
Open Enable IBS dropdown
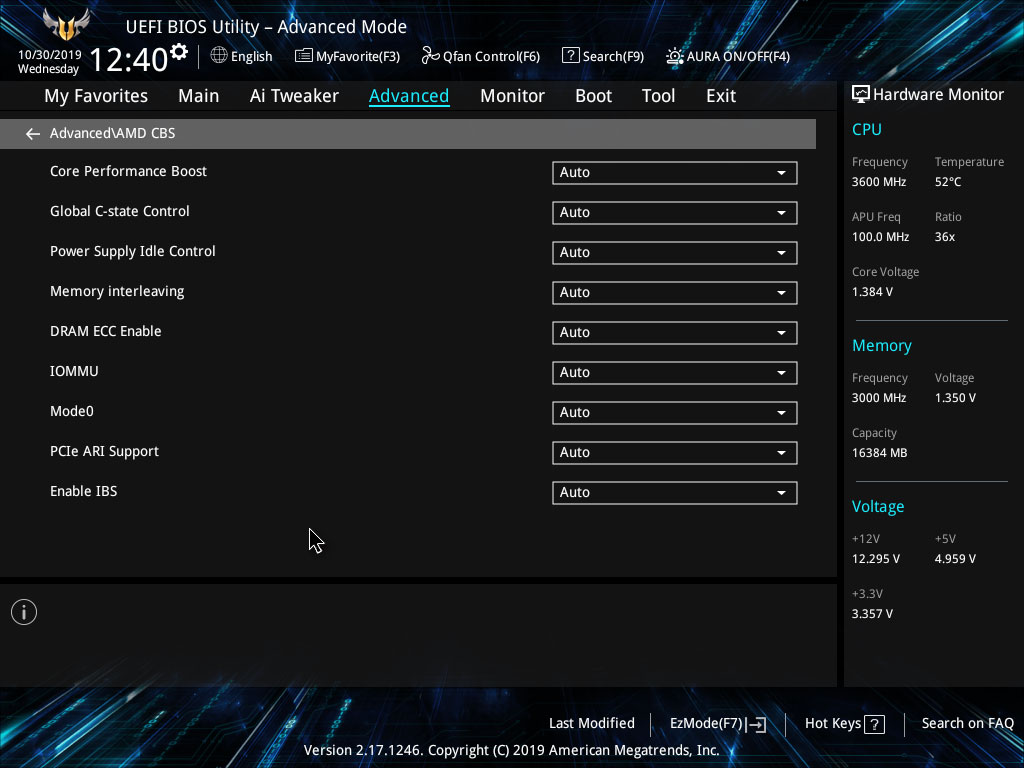675,493
